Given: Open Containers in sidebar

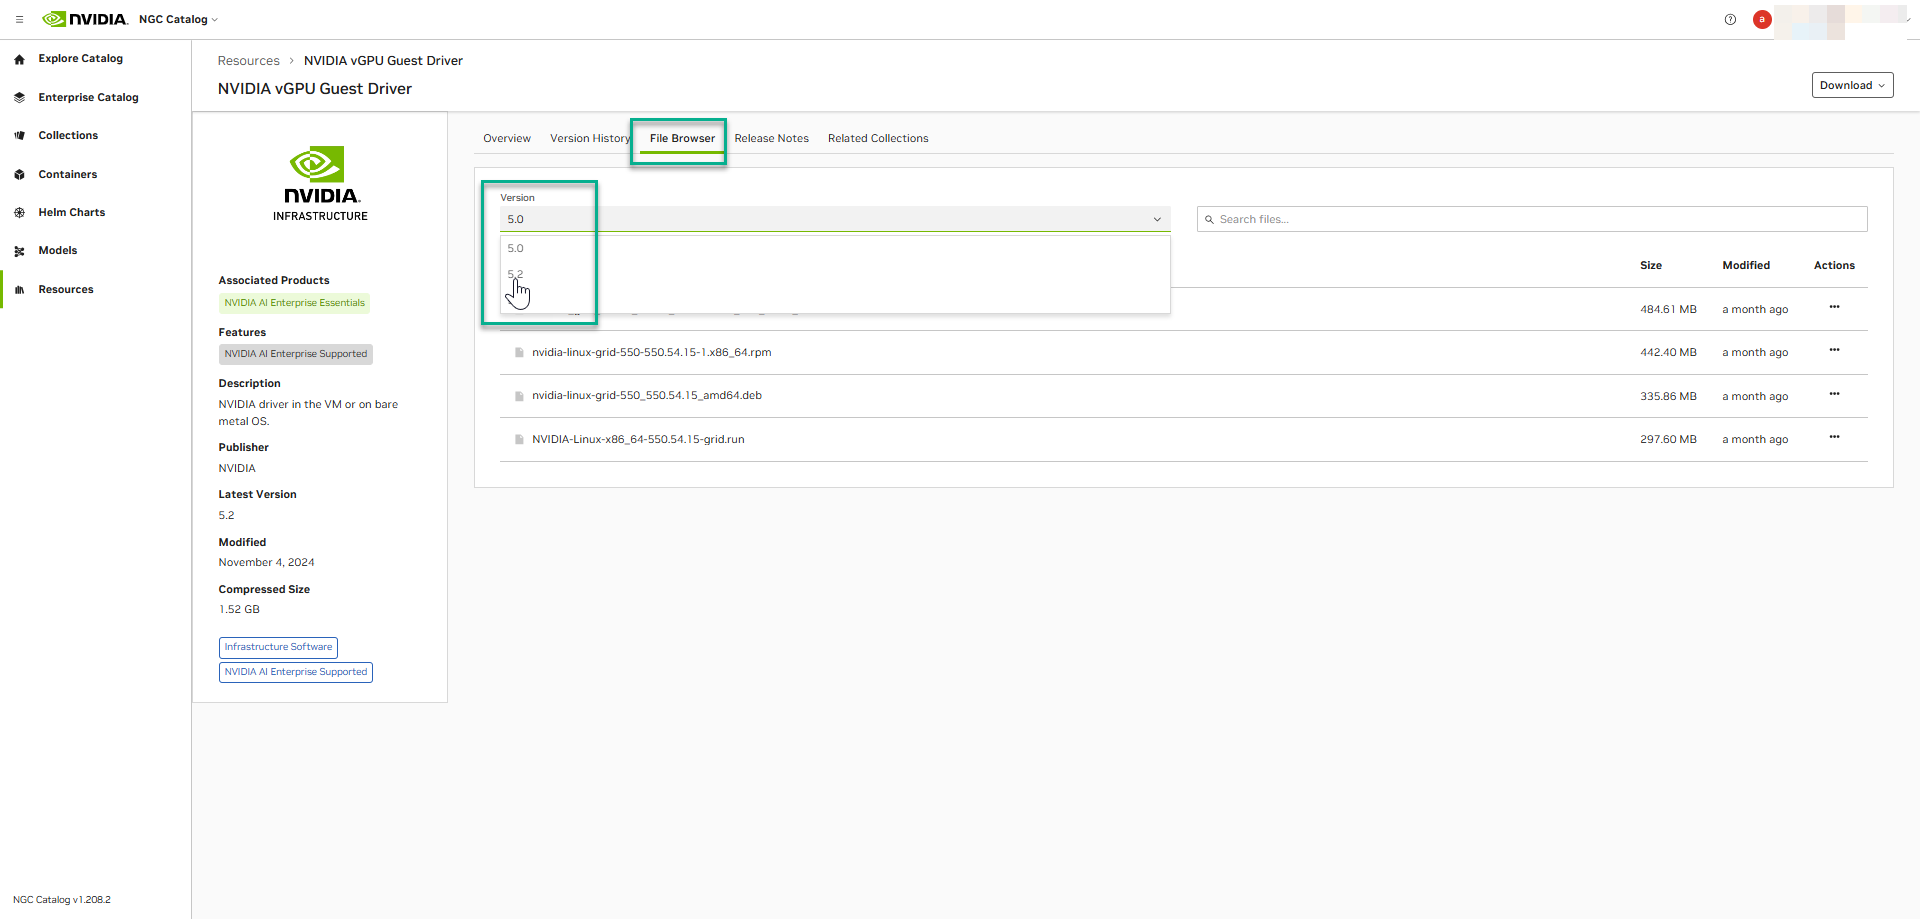Looking at the screenshot, I should [x=68, y=175].
